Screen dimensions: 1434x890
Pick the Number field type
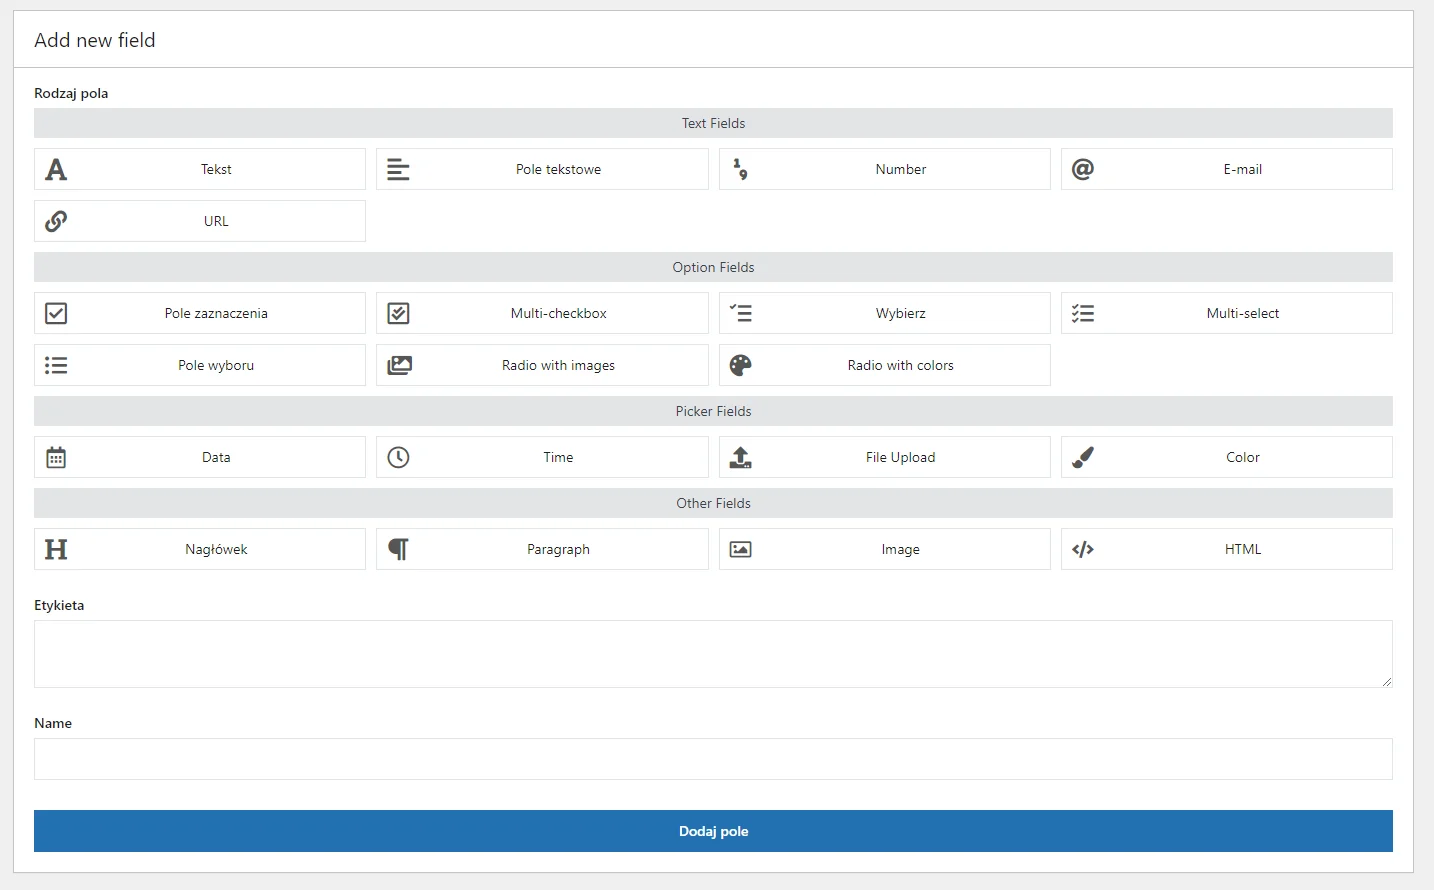pyautogui.click(x=885, y=170)
